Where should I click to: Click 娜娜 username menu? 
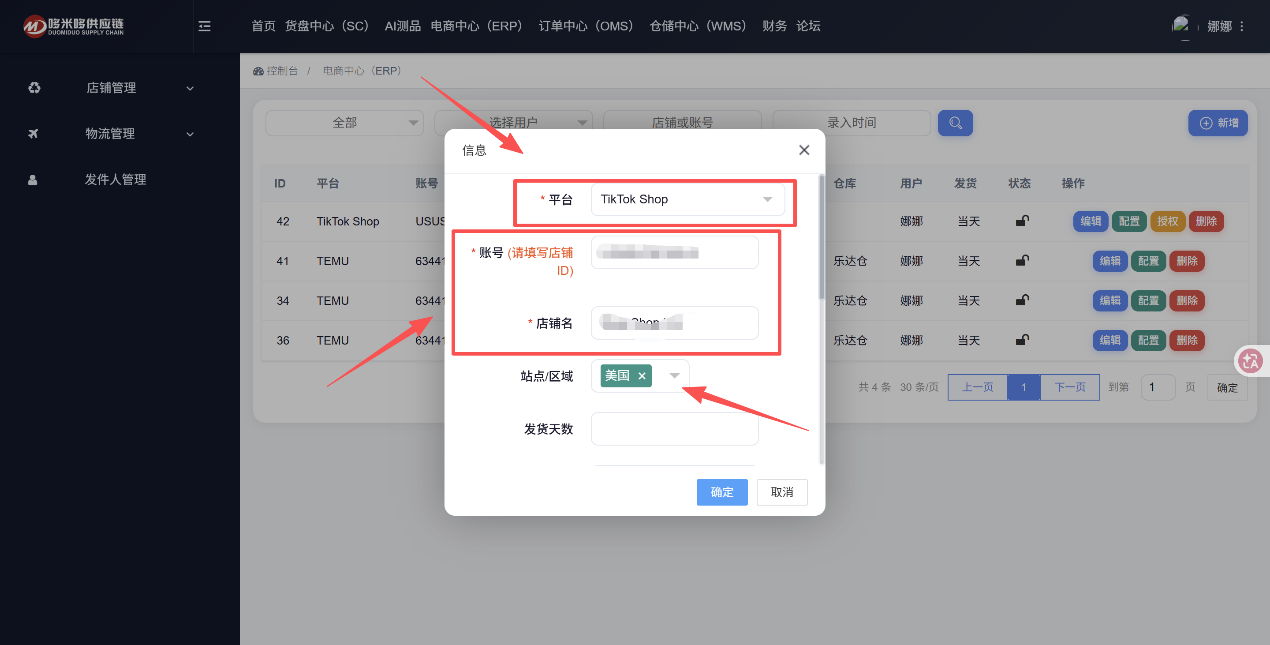[x=1219, y=27]
